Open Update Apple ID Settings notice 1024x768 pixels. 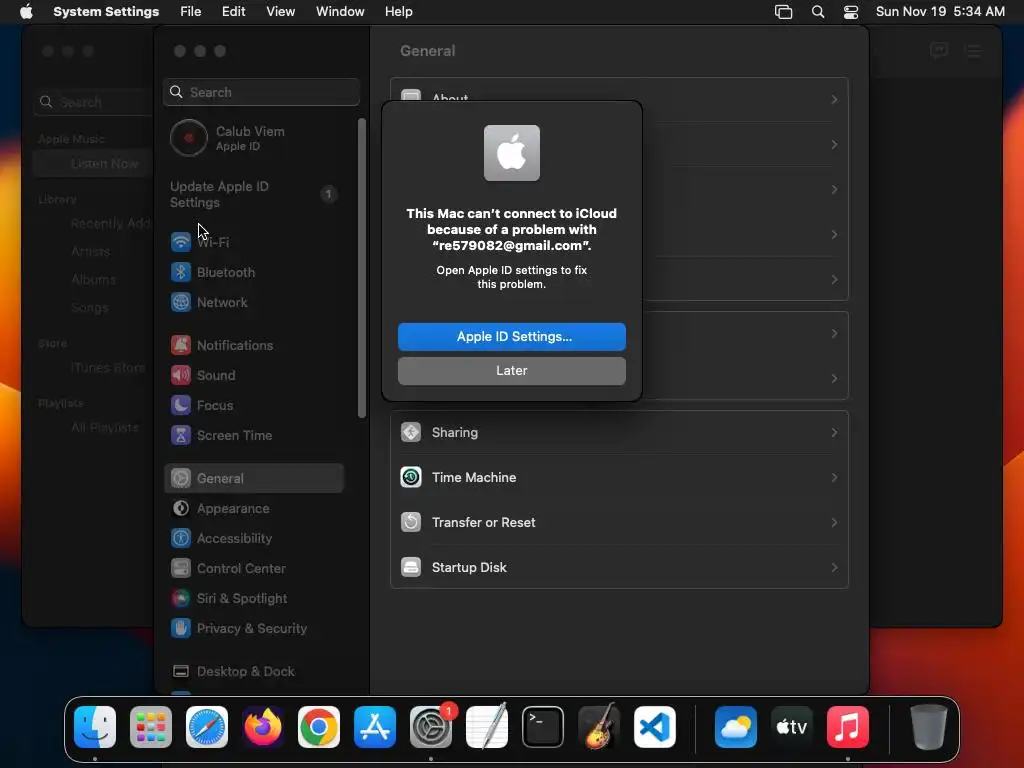pos(254,194)
